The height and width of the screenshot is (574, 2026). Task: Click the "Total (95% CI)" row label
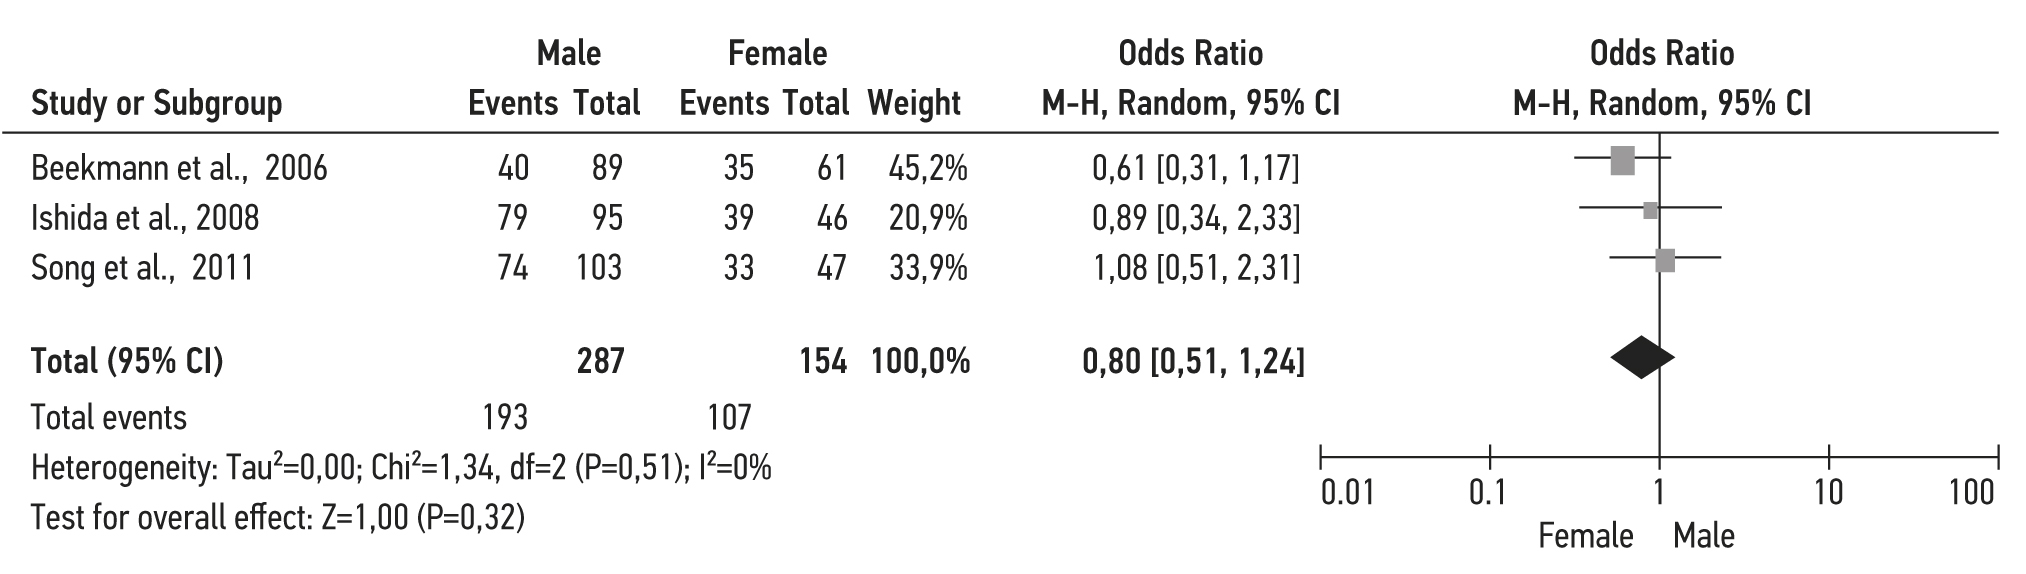(127, 361)
